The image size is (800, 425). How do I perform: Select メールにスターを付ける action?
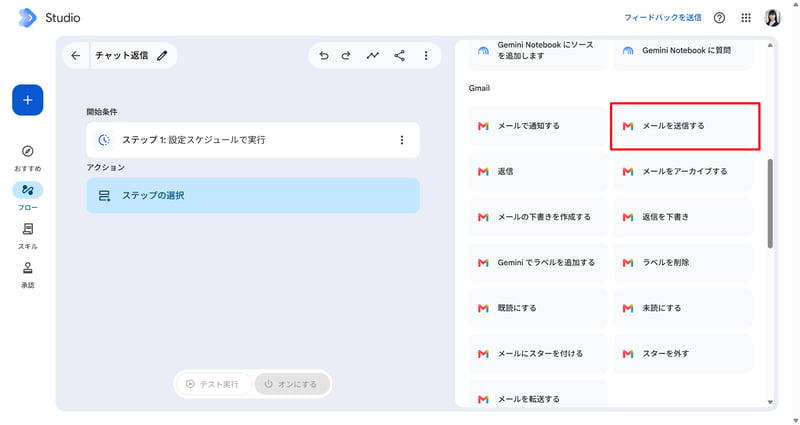538,354
